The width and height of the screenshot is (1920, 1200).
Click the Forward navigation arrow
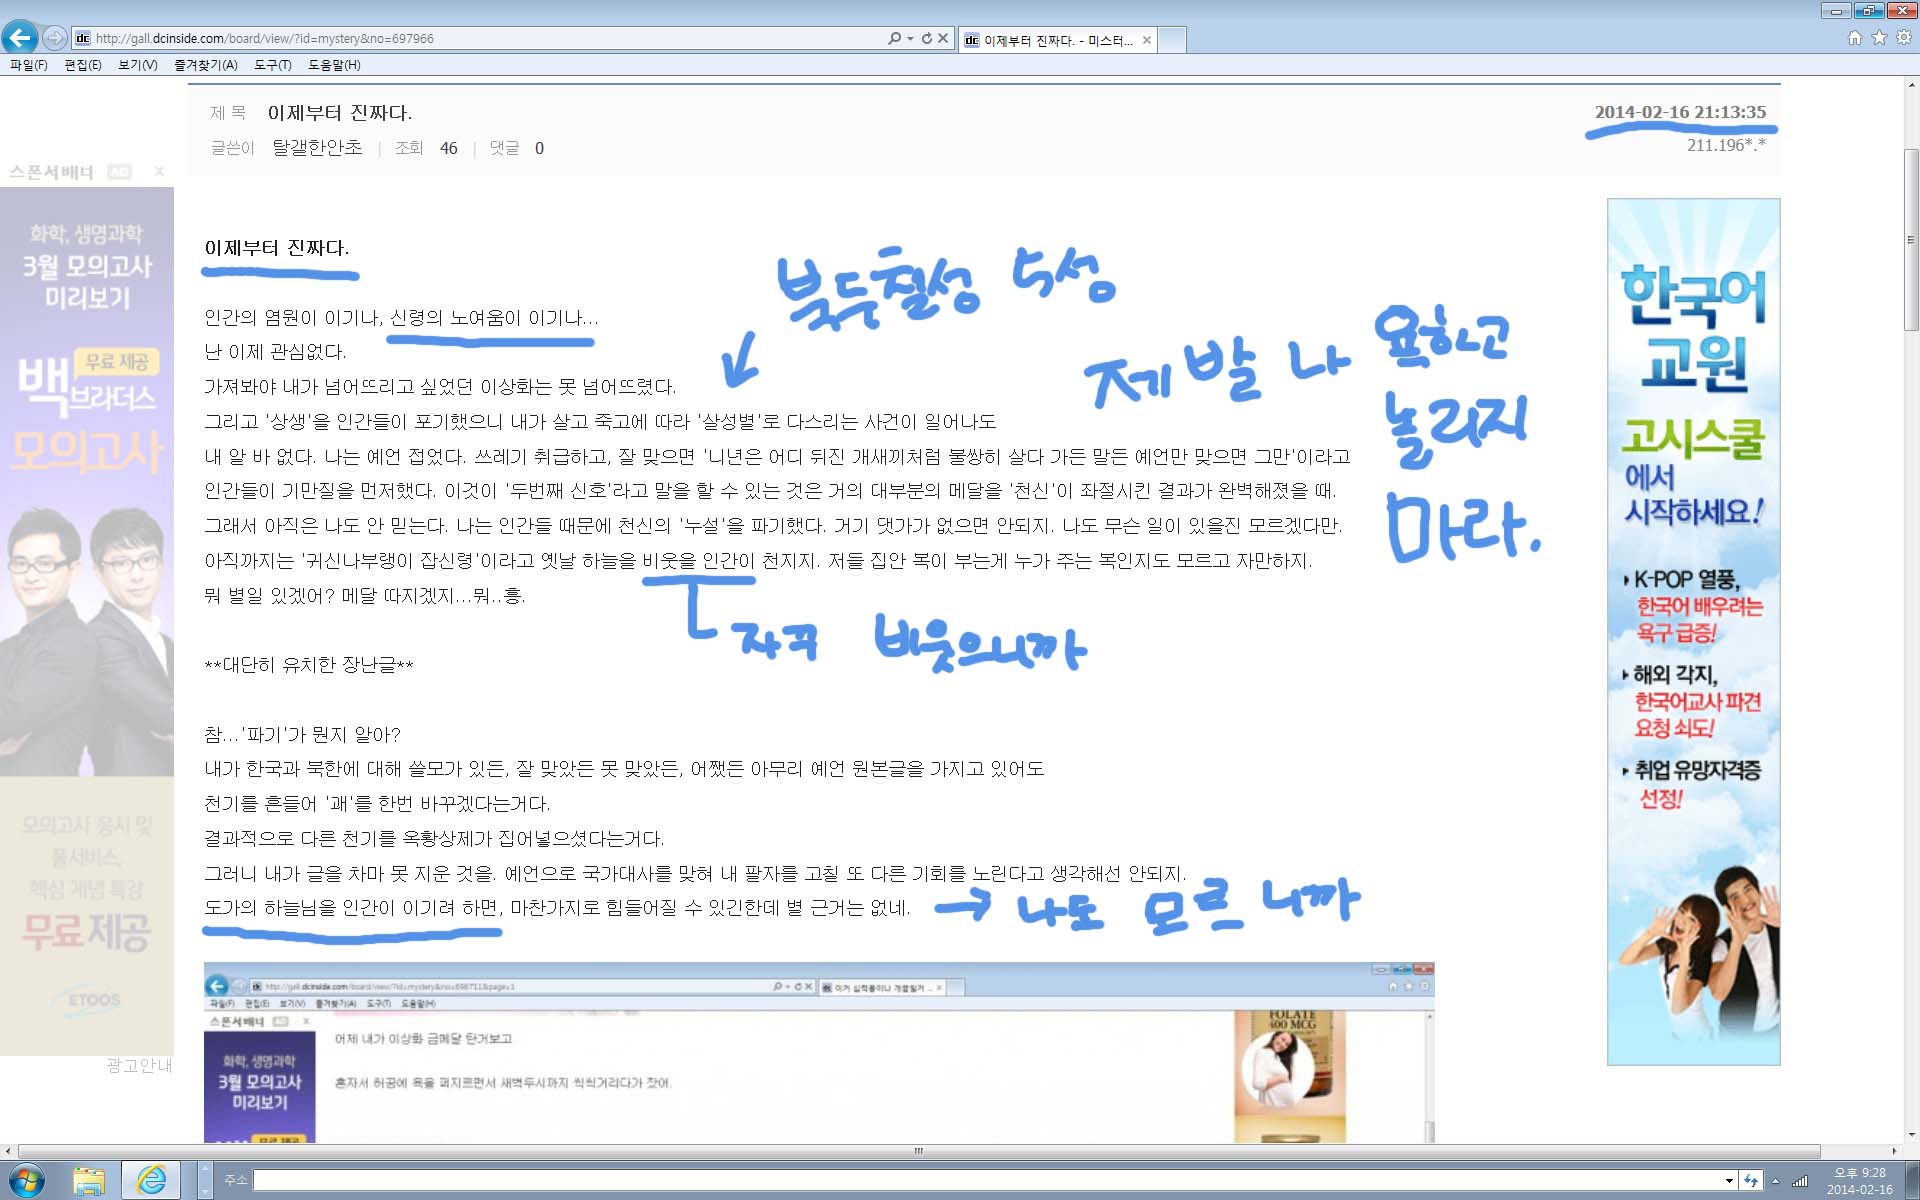(x=55, y=38)
